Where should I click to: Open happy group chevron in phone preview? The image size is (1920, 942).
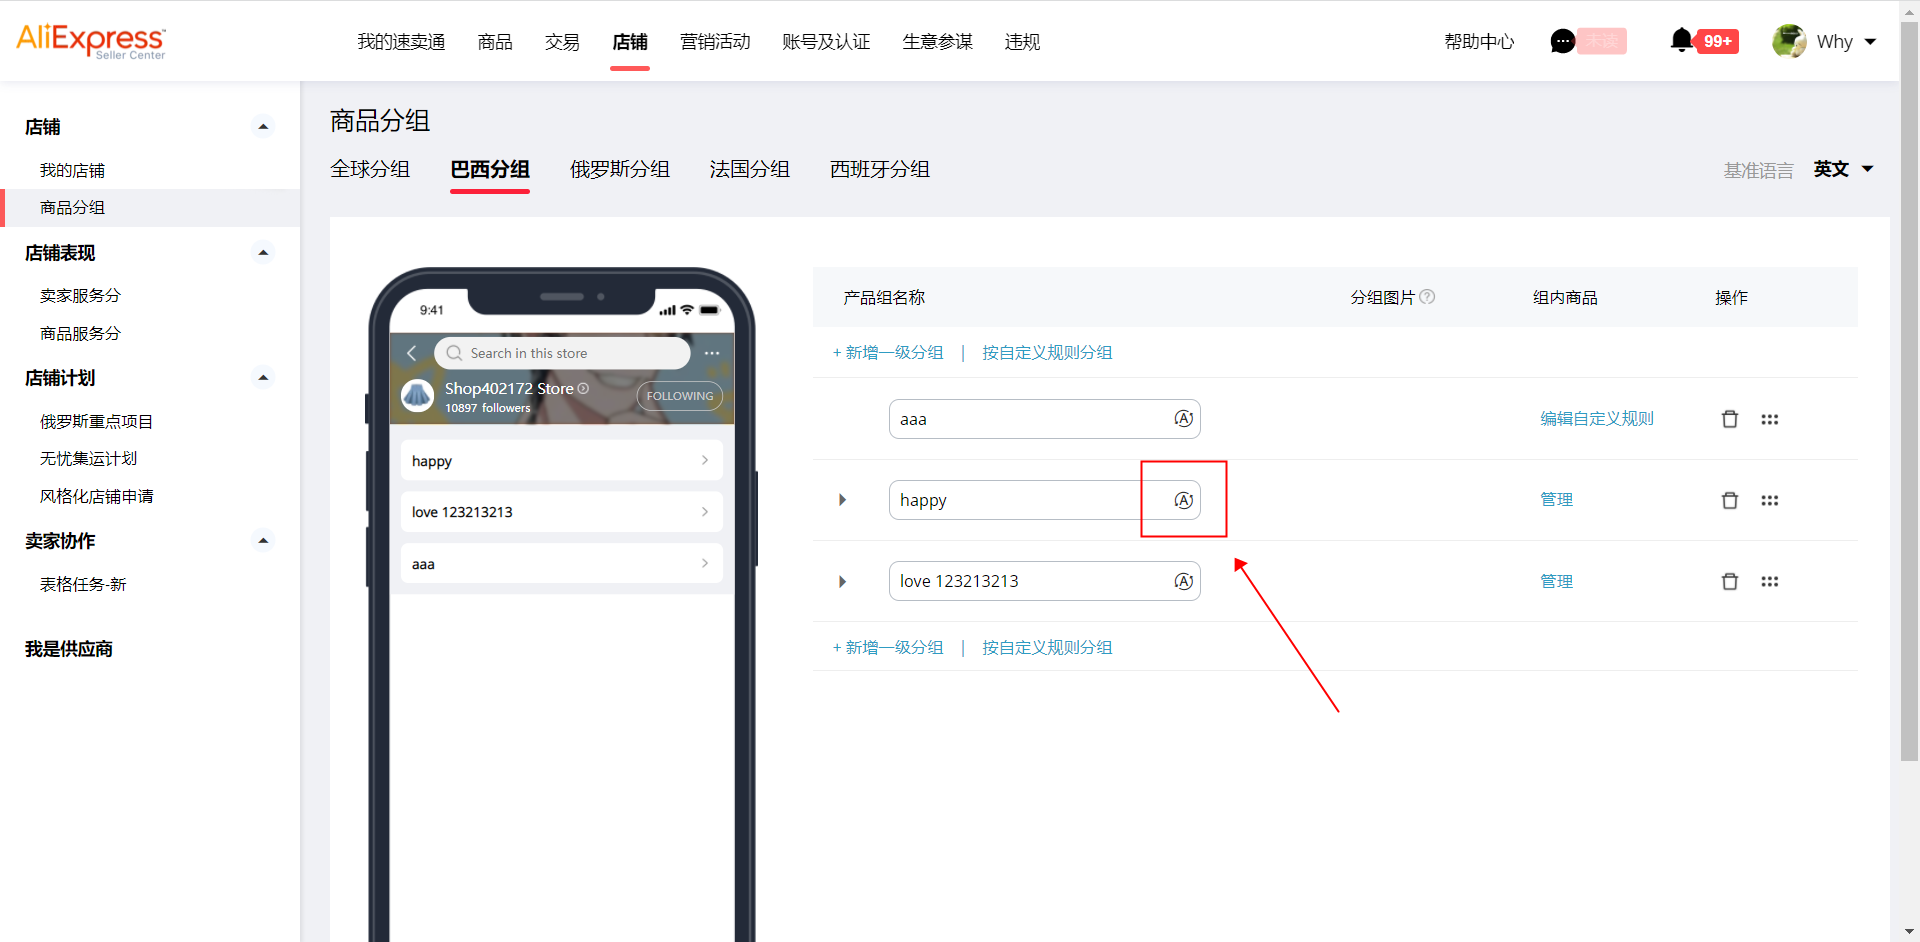[x=705, y=460]
